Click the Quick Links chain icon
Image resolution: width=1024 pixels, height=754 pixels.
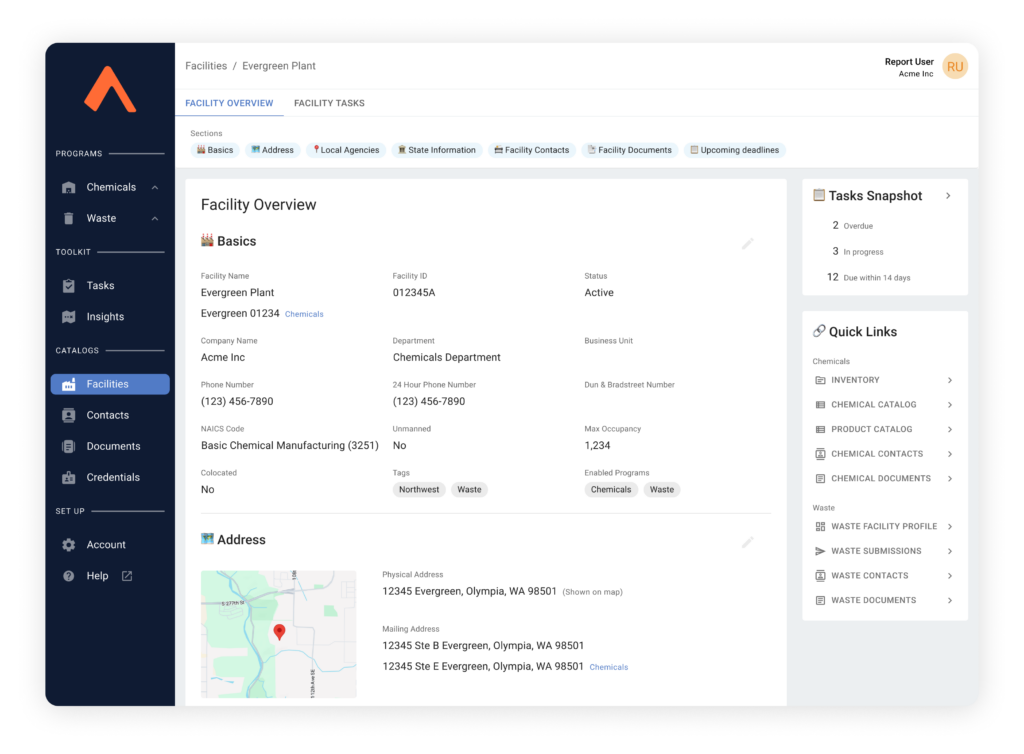pyautogui.click(x=819, y=331)
